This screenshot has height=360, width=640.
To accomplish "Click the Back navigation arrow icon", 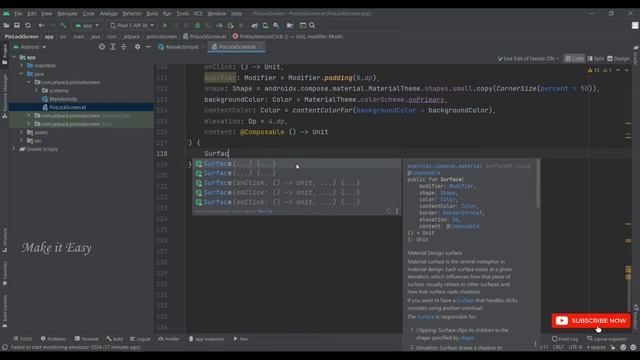I will 41,25.
